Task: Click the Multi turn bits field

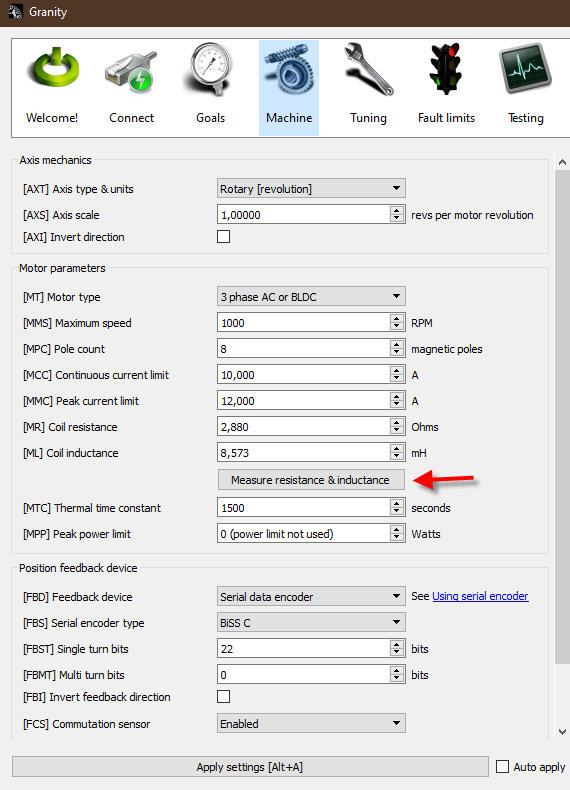Action: [x=303, y=675]
